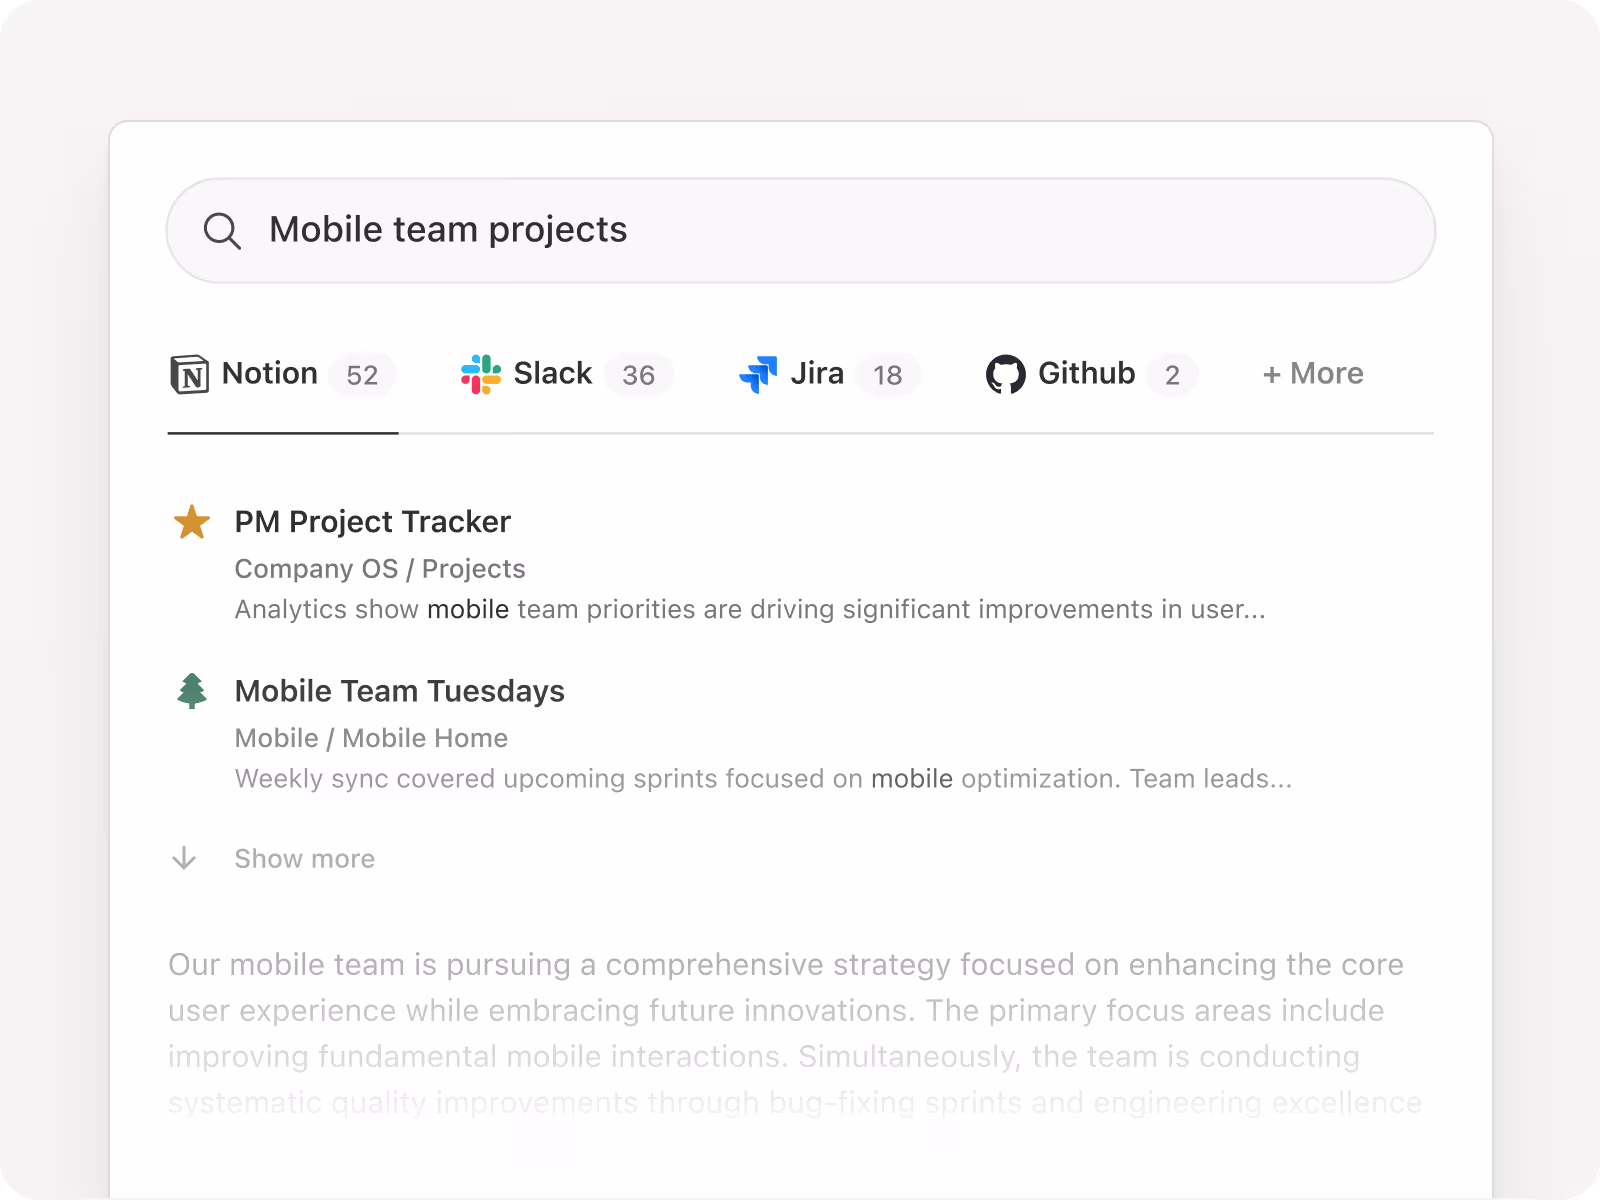Expand results with Show more
1600x1200 pixels.
tap(304, 859)
